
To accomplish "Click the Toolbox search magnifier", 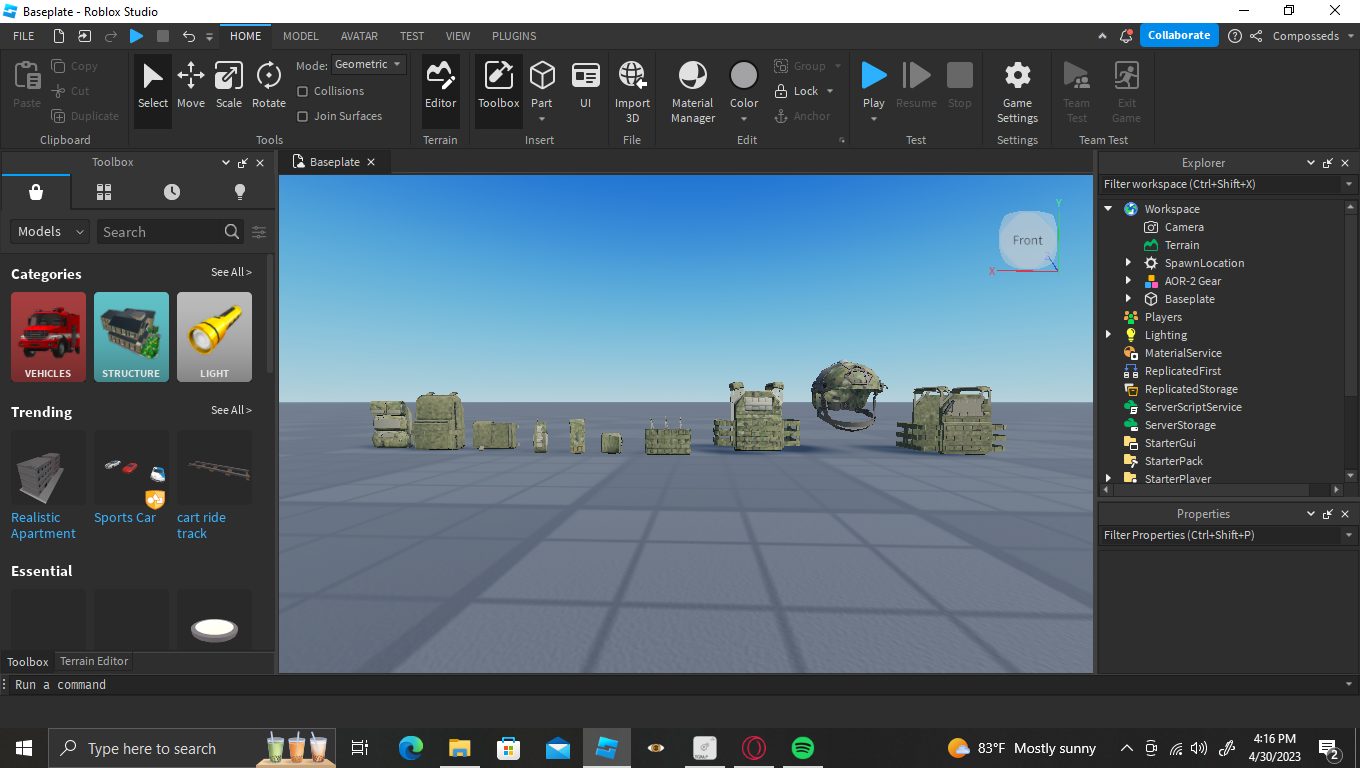I will 232,232.
